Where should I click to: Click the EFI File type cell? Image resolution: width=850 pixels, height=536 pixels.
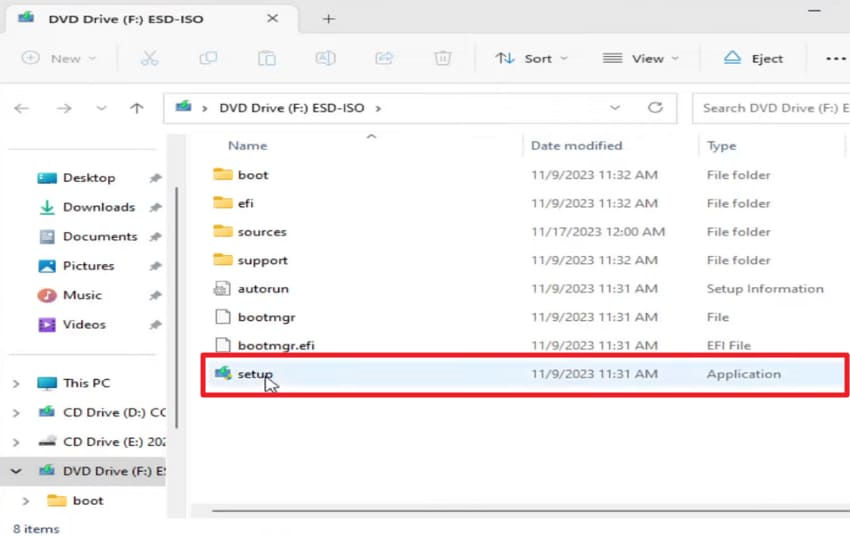[x=729, y=345]
